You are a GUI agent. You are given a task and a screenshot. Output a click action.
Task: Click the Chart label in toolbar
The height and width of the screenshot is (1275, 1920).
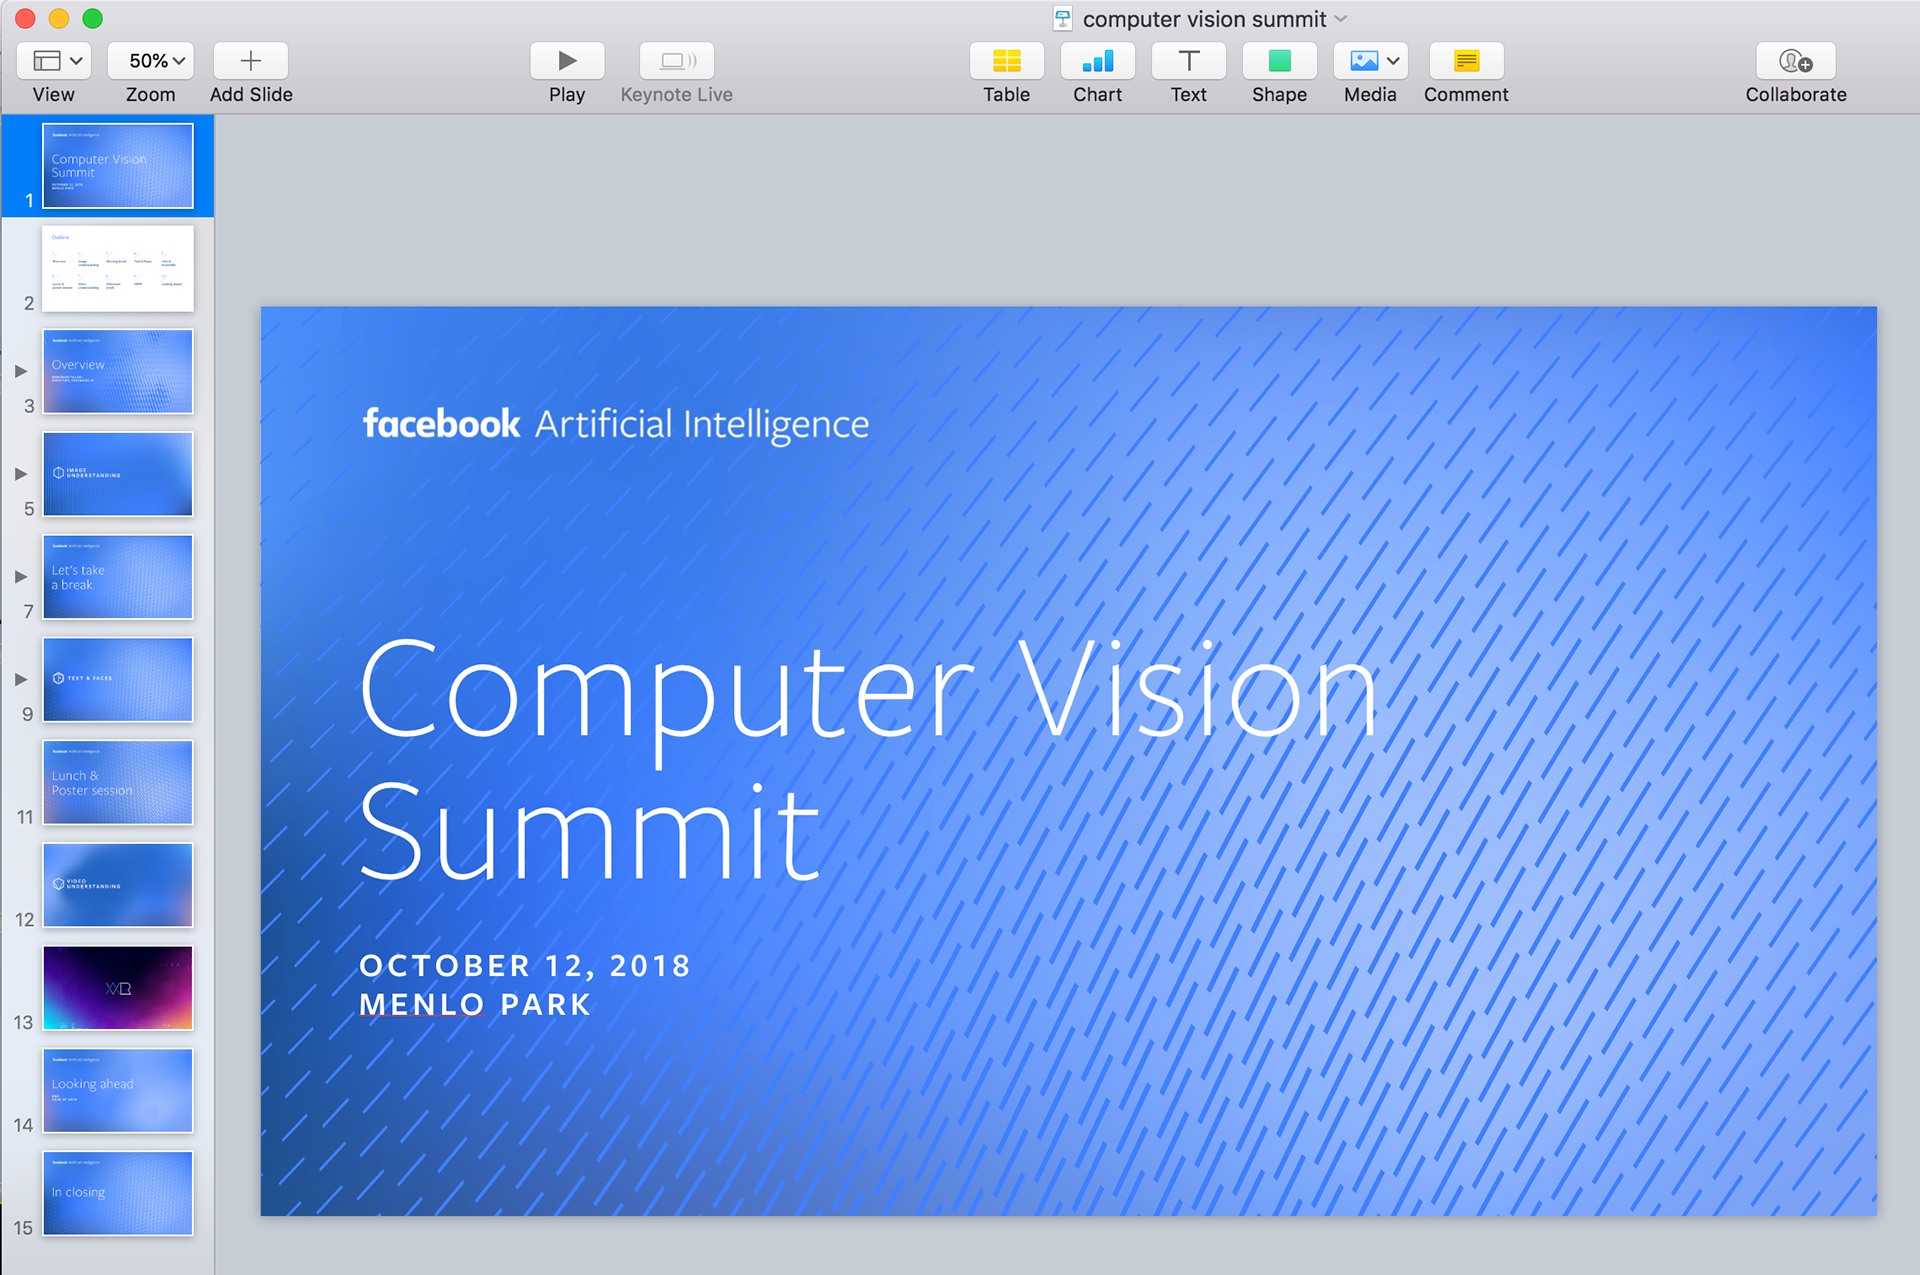[x=1098, y=95]
